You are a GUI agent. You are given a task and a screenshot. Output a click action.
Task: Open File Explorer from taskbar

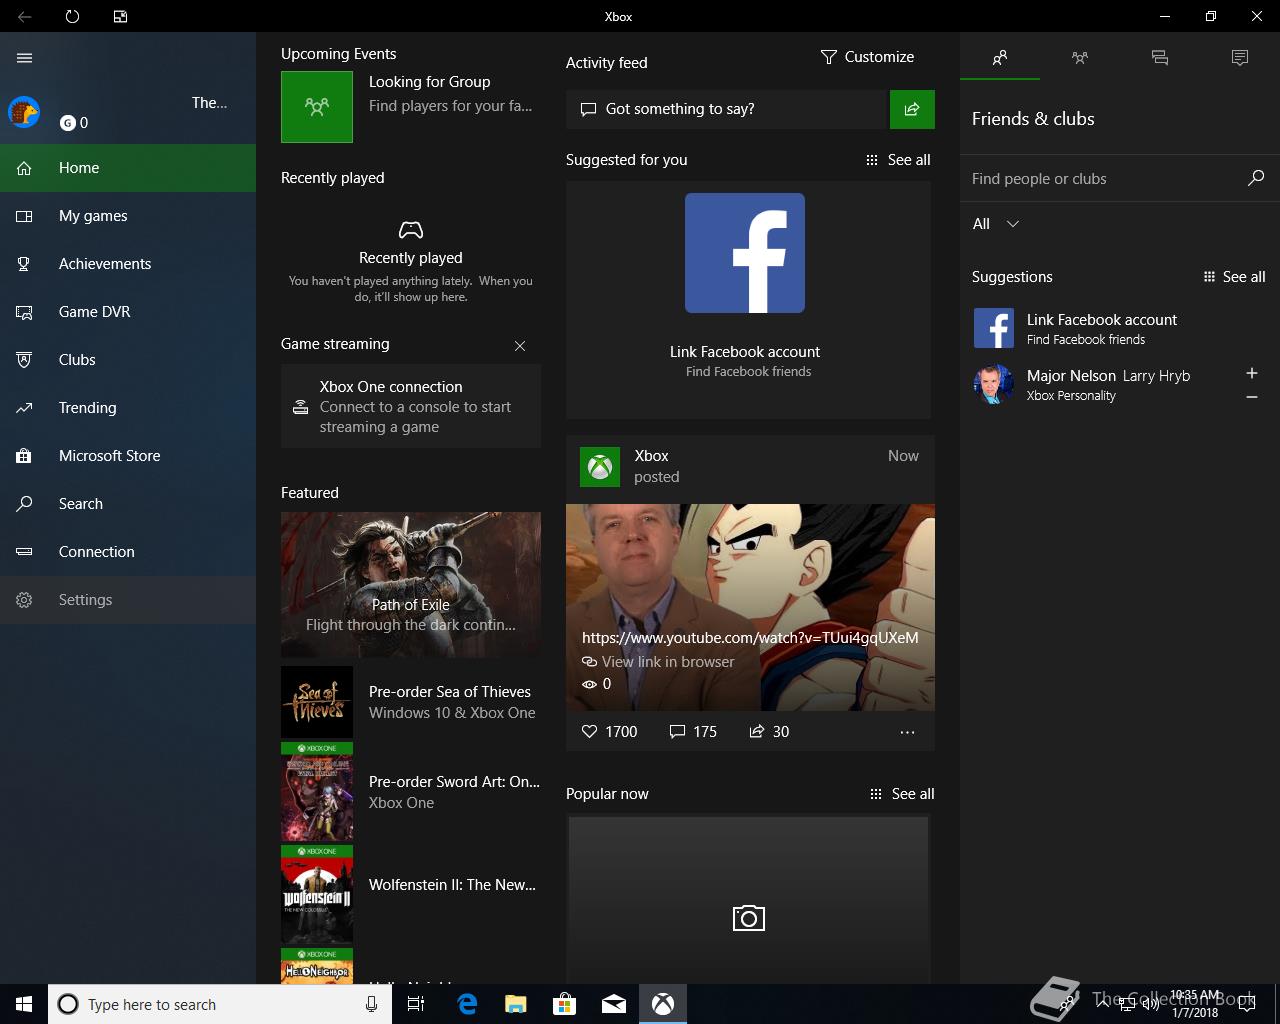[516, 1004]
